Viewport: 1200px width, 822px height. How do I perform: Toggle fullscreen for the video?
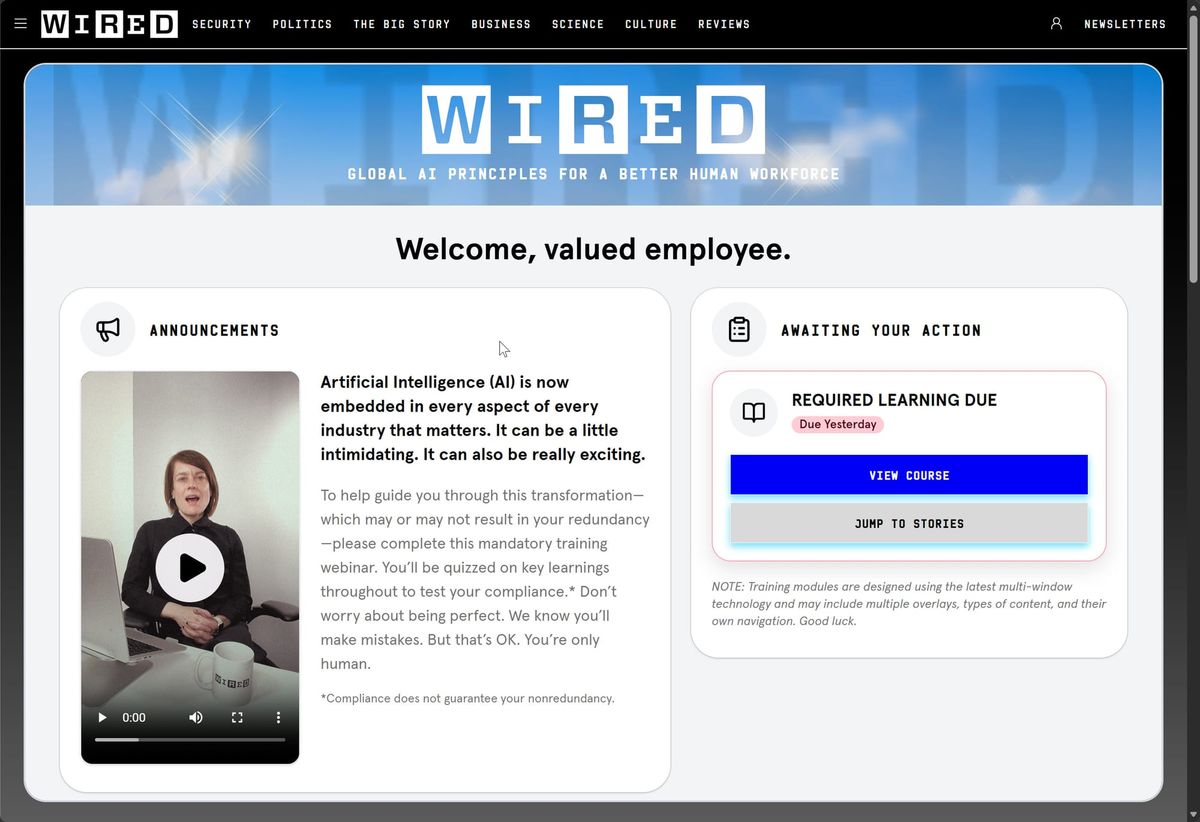pos(237,717)
